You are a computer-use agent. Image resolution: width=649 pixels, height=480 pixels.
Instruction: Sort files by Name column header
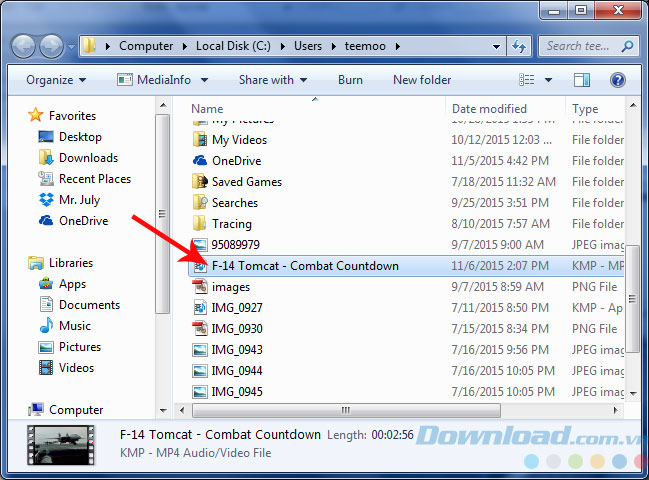[x=208, y=108]
